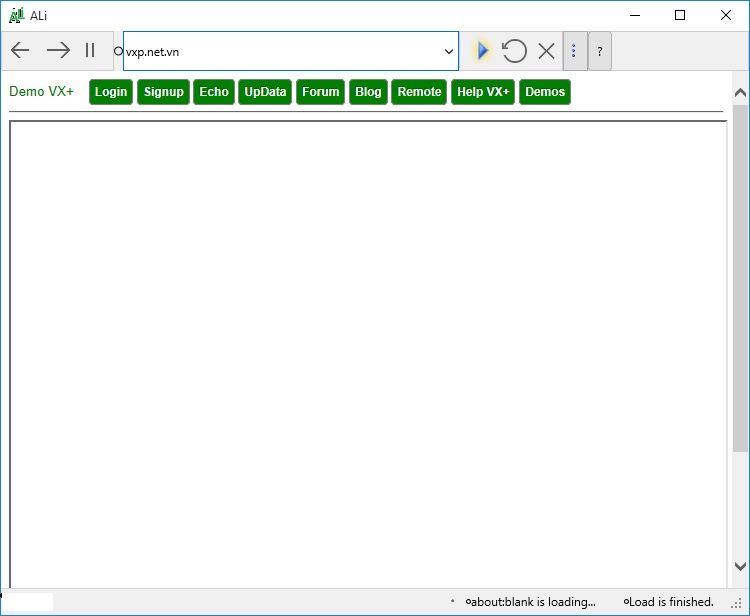The height and width of the screenshot is (616, 750).
Task: Open Help VX+ page
Action: [x=483, y=92]
